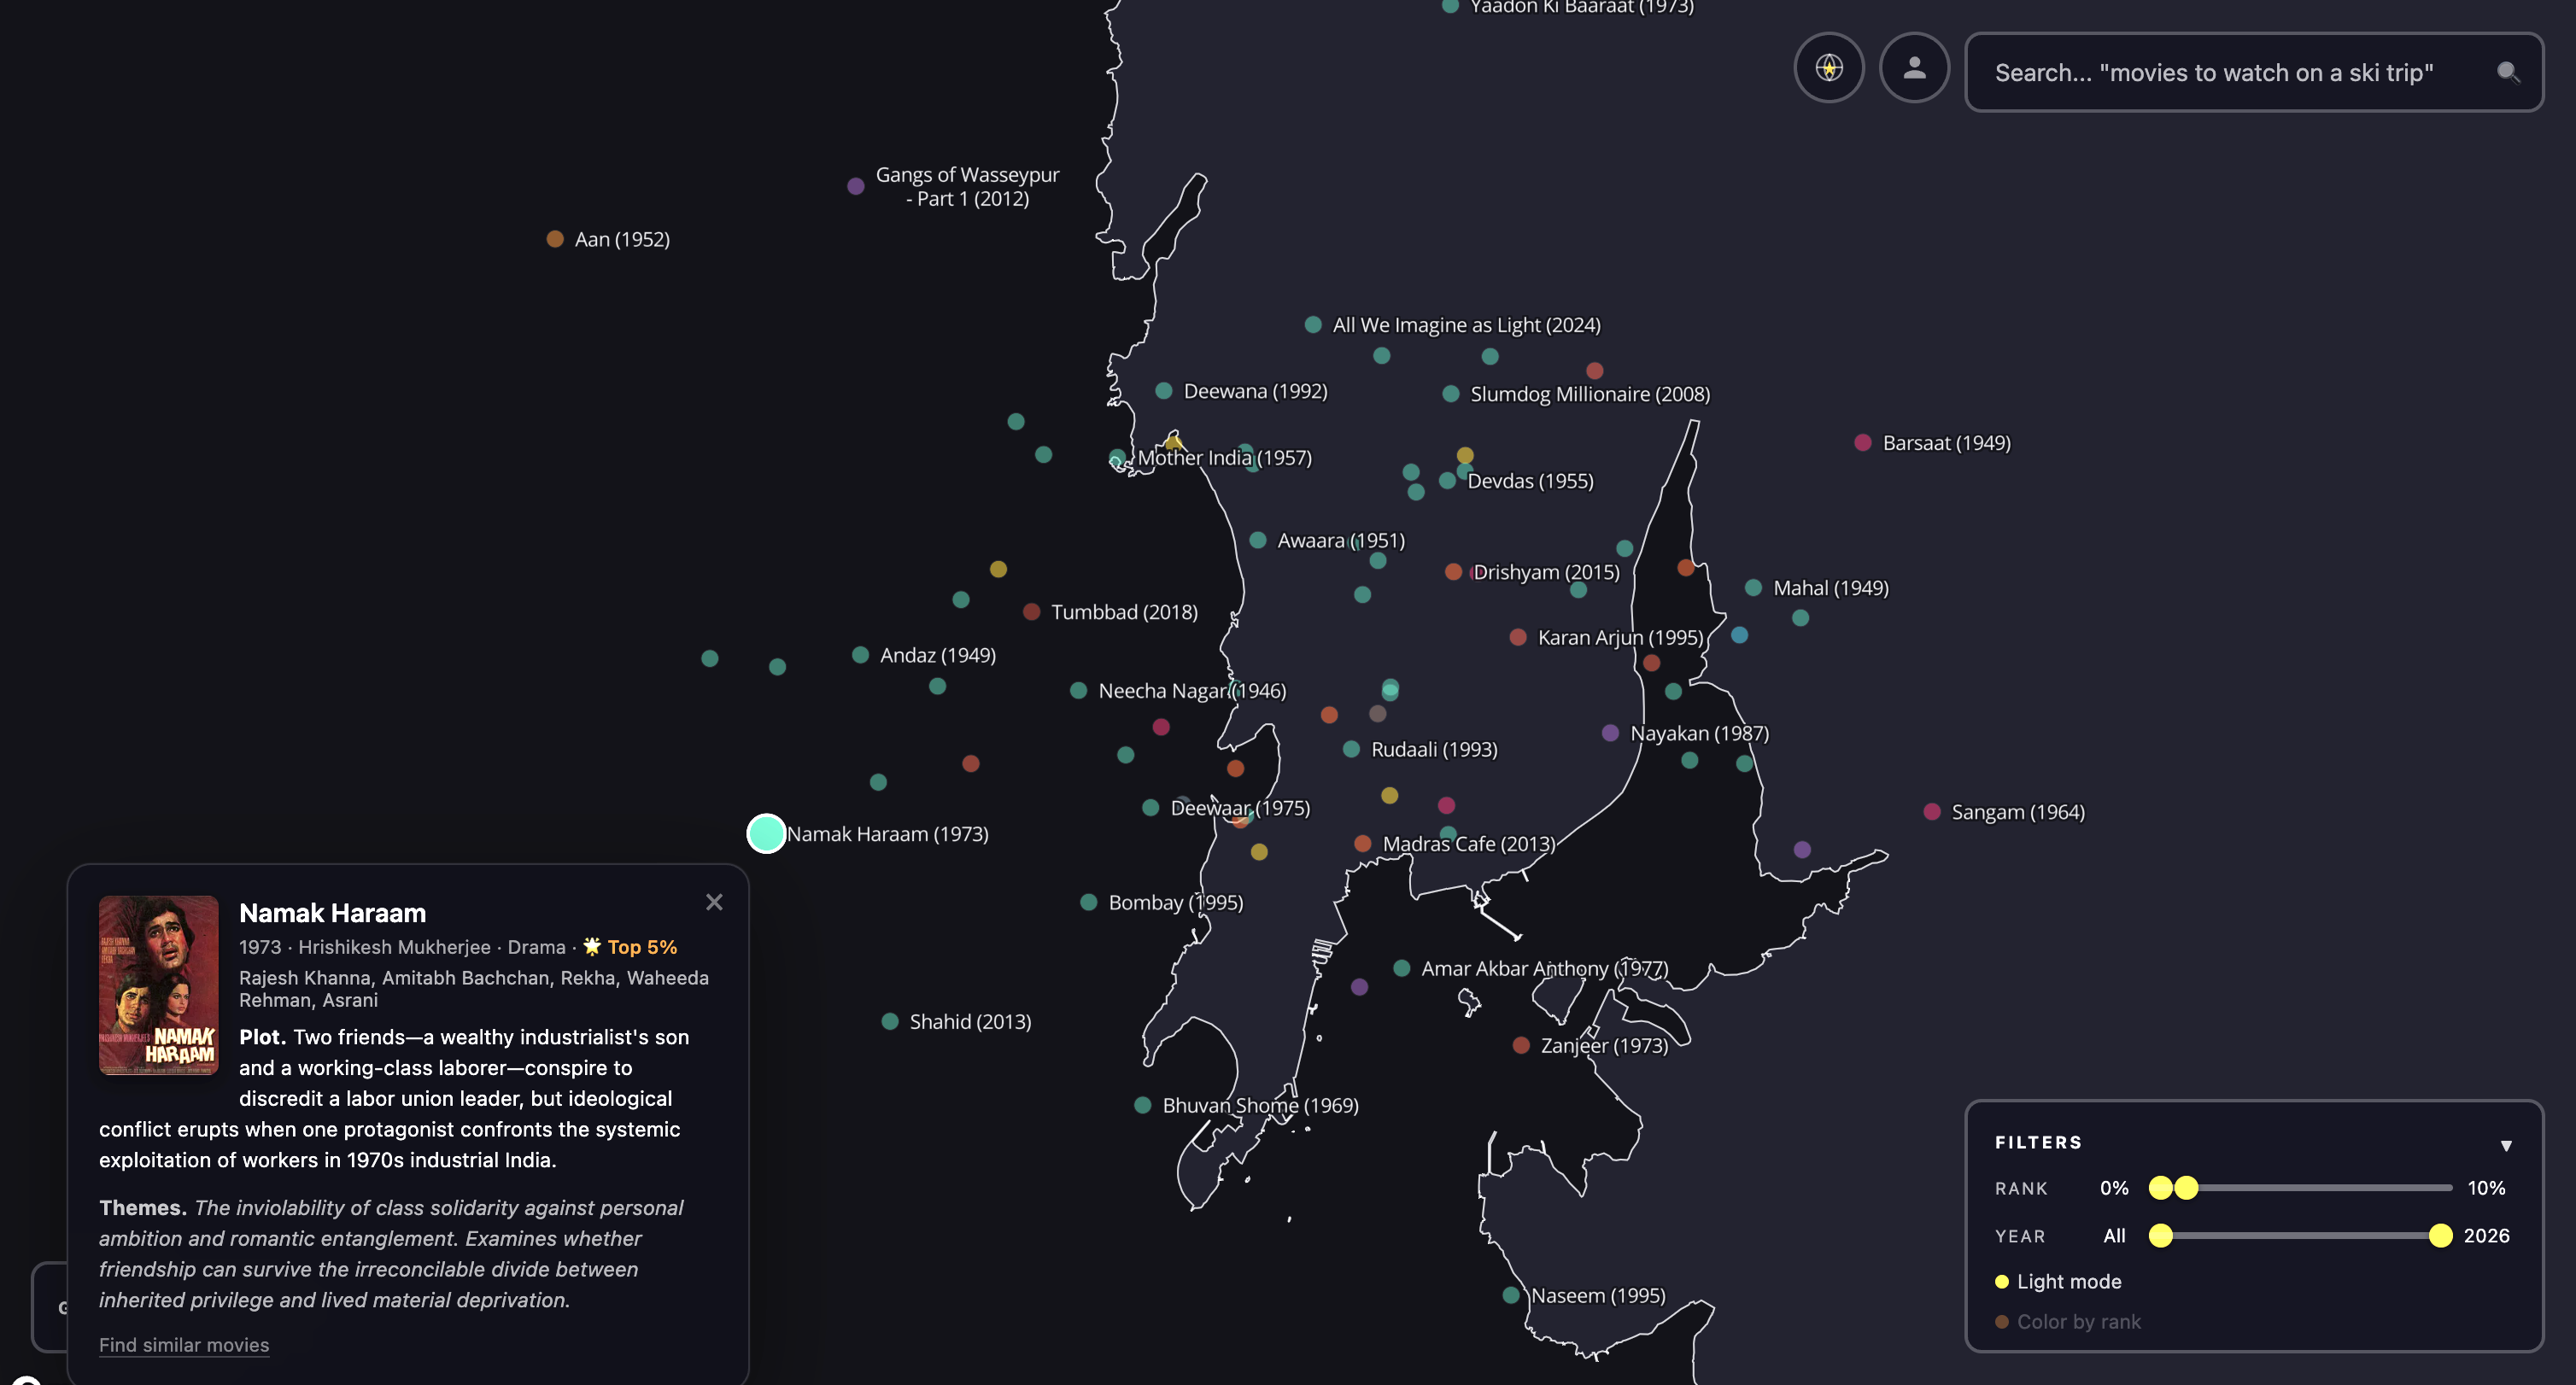This screenshot has height=1385, width=2576.
Task: Select the highlighted Namak Haraam map dot
Action: click(766, 833)
